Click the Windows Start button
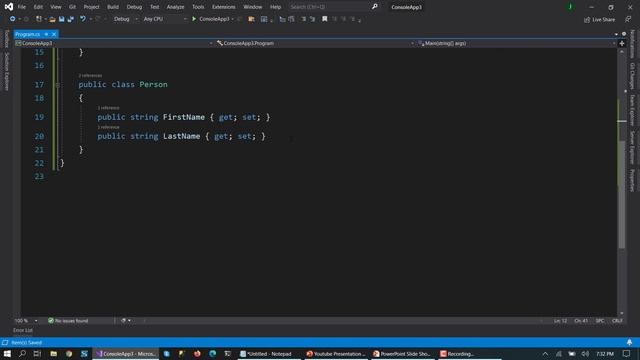This screenshot has height=360, width=640. click(x=7, y=353)
